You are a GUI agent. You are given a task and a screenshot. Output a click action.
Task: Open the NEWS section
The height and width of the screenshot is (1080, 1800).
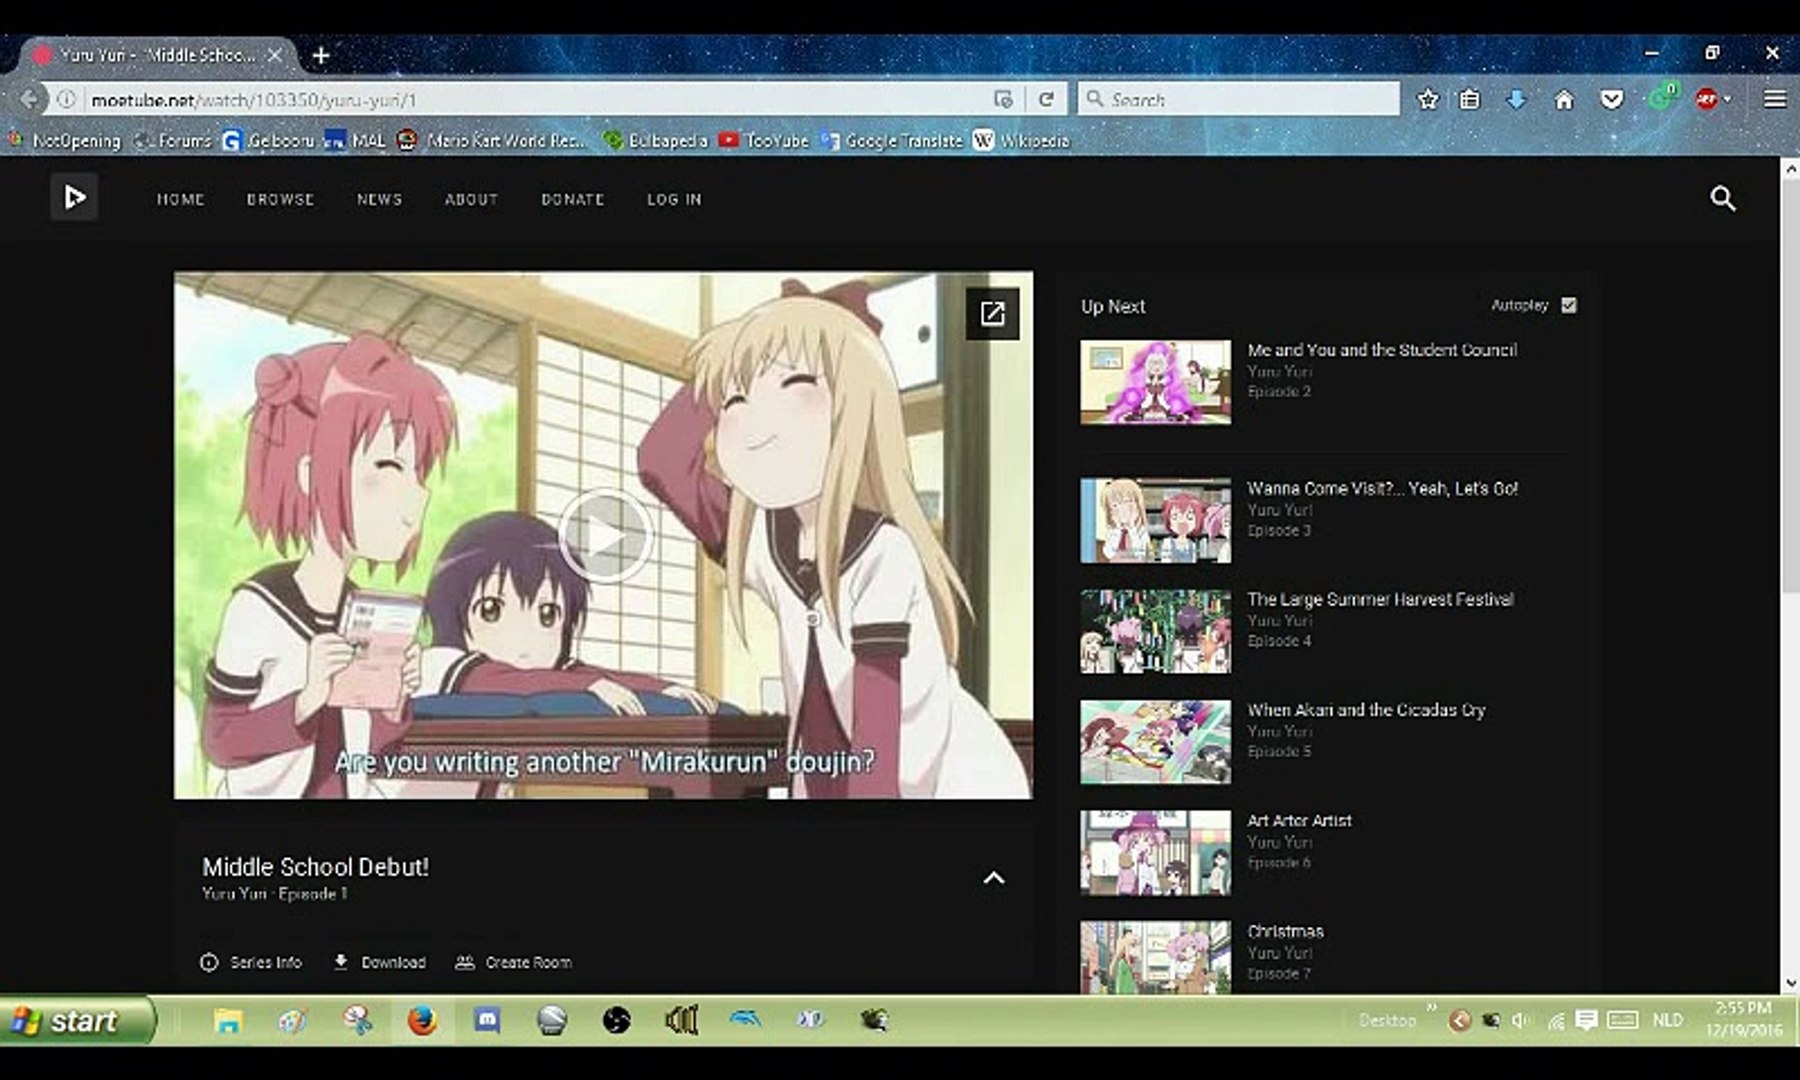pyautogui.click(x=379, y=199)
